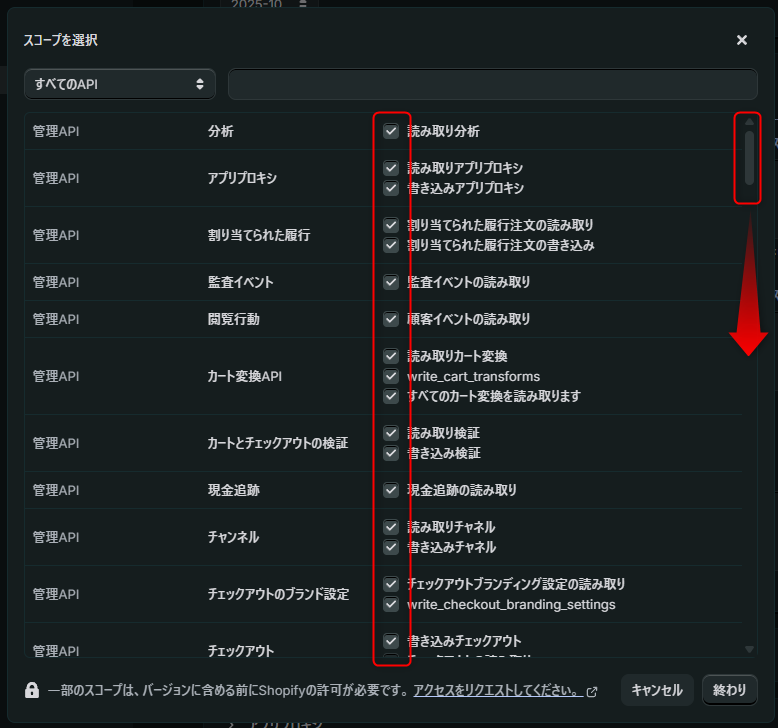Toggle 書き込みチェックアウト checkbox
This screenshot has width=778, height=728.
[x=391, y=641]
